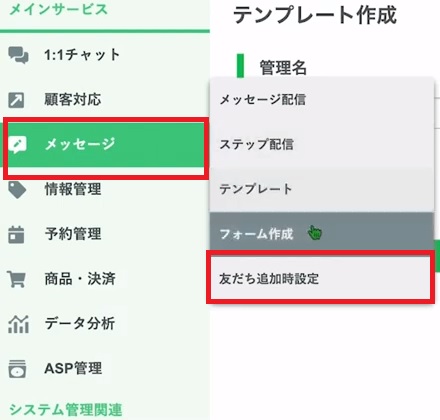Open the 1:1チャット sidebar label
The height and width of the screenshot is (420, 440).
pyautogui.click(x=82, y=55)
